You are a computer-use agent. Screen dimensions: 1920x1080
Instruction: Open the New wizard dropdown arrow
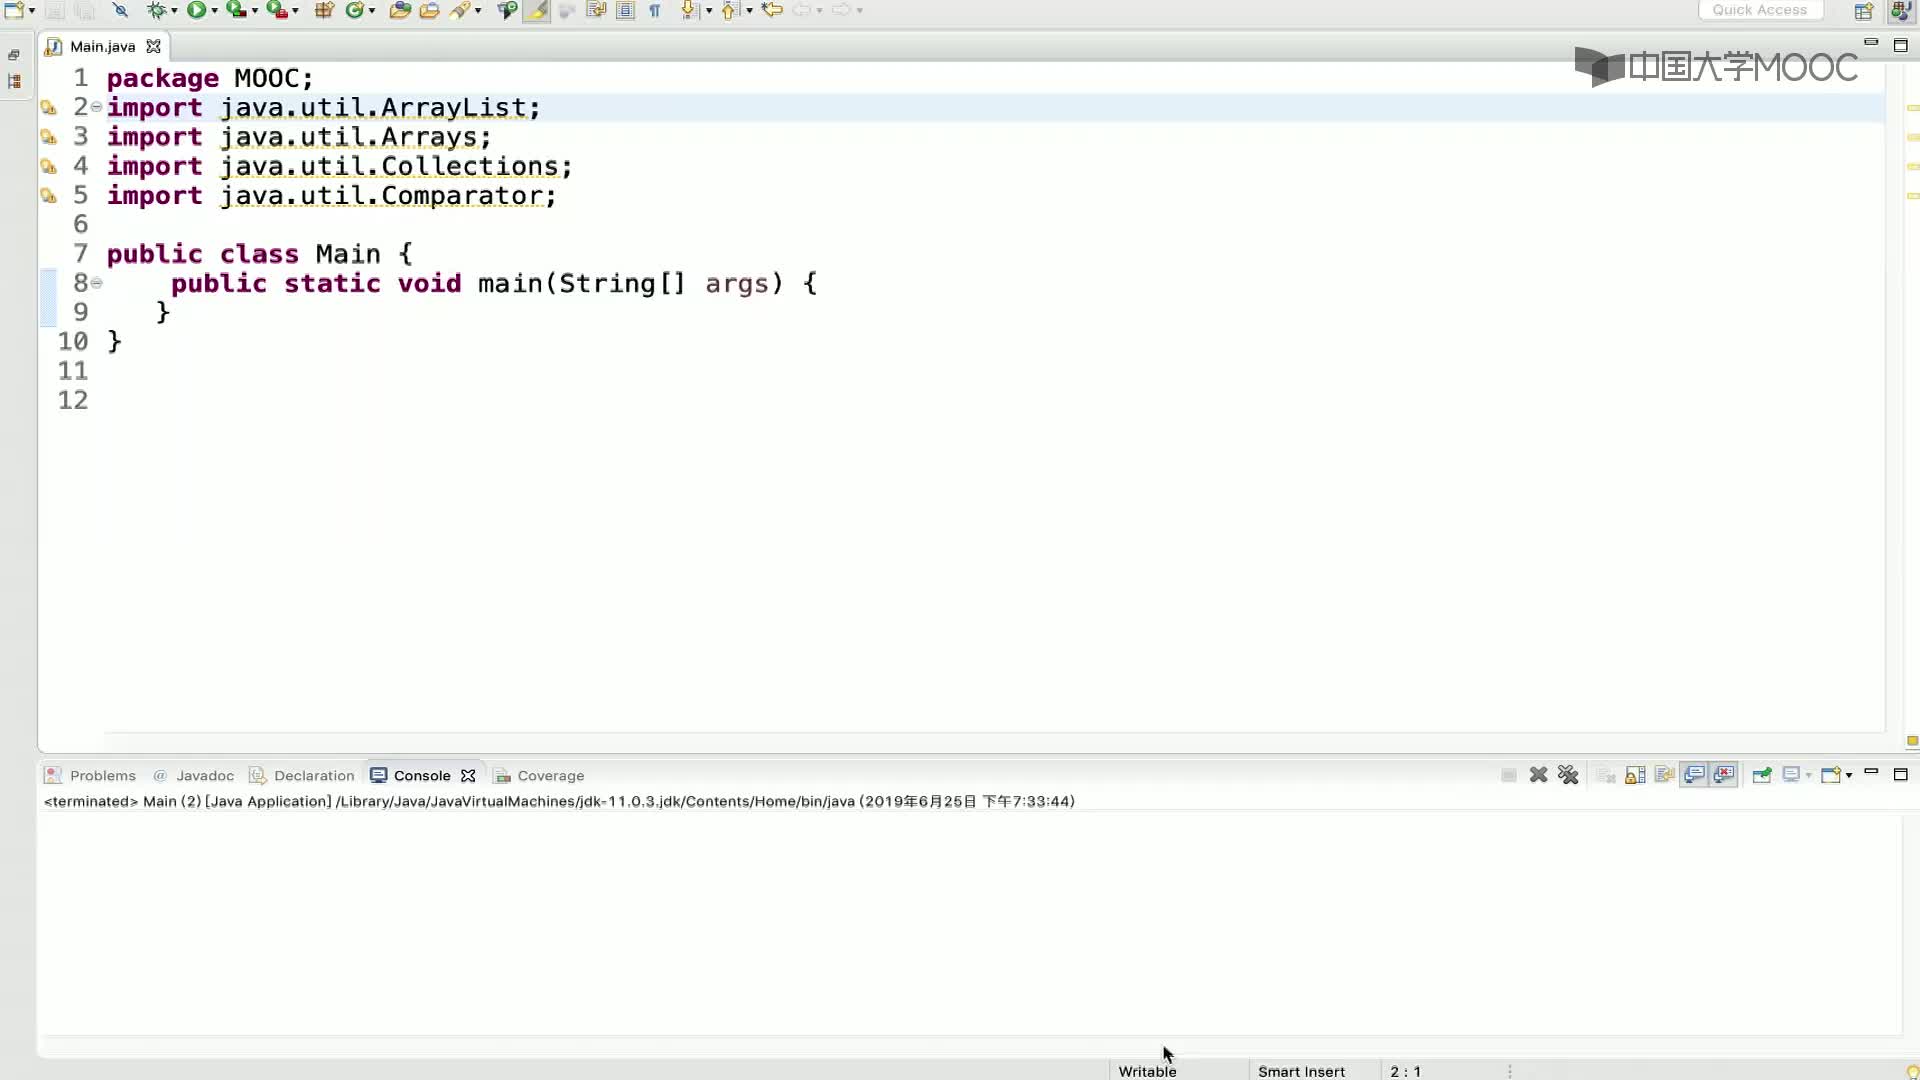(x=32, y=11)
